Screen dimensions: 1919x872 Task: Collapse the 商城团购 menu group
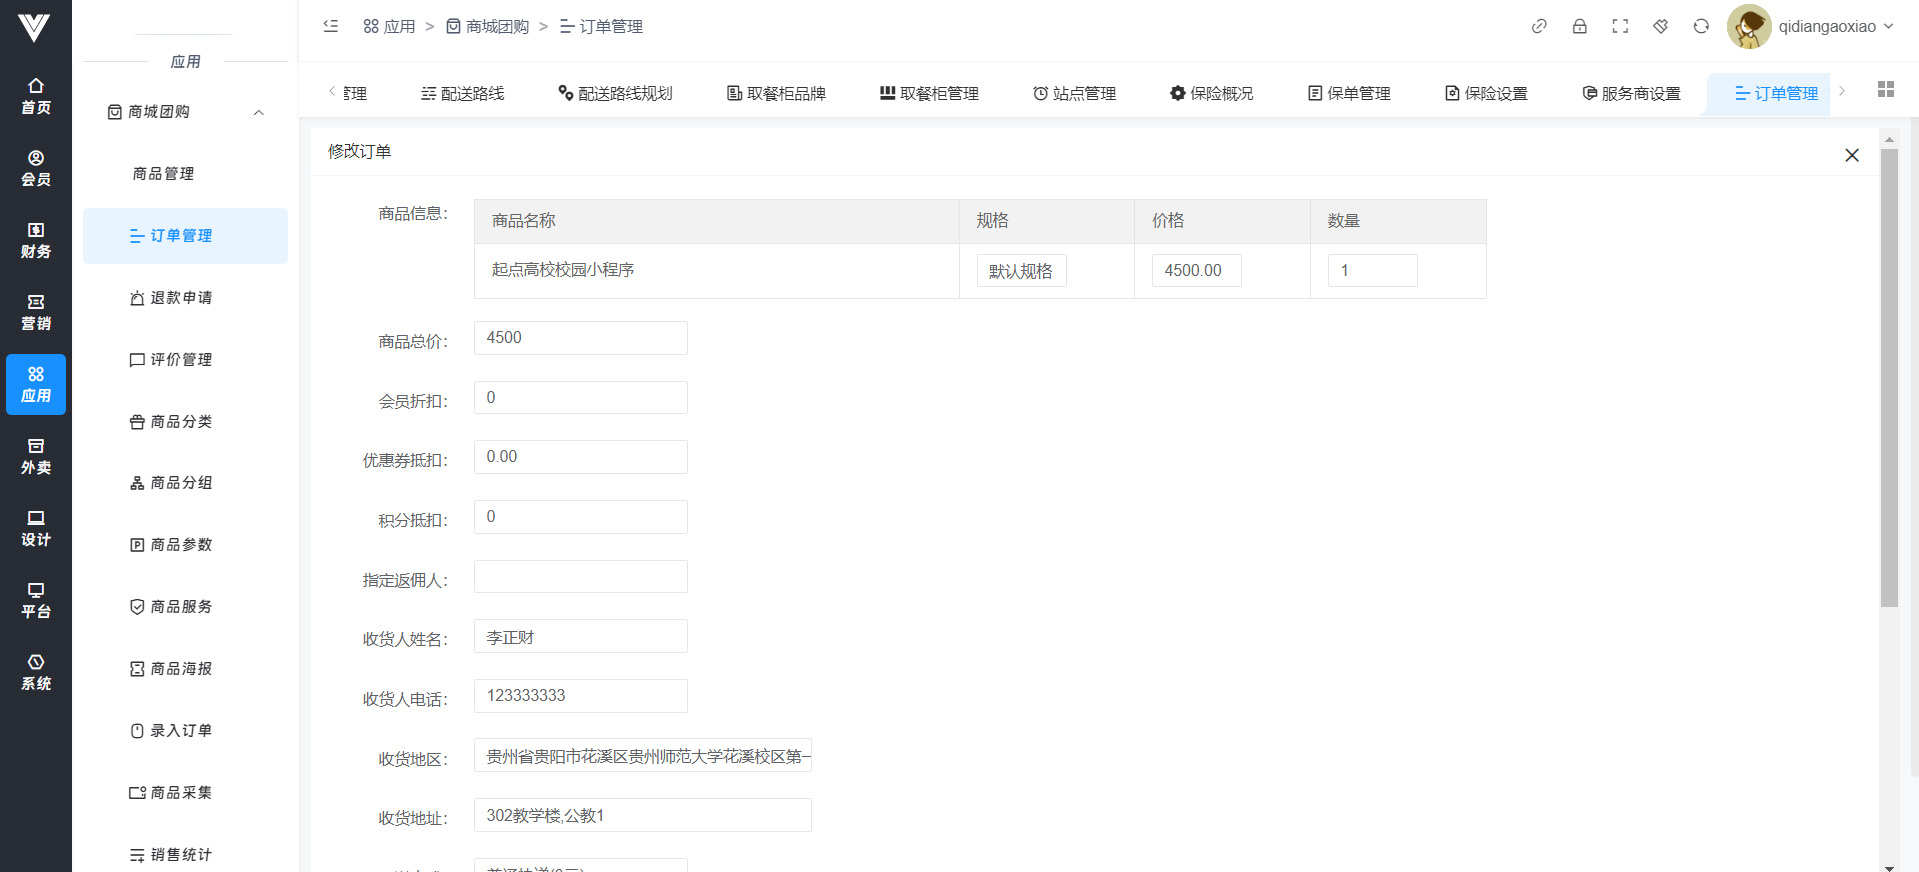click(258, 112)
